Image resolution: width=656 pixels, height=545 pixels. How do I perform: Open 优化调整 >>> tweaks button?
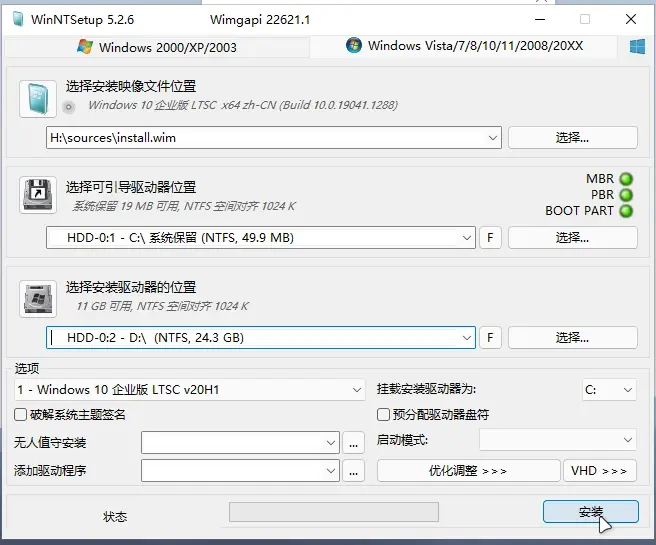click(469, 471)
